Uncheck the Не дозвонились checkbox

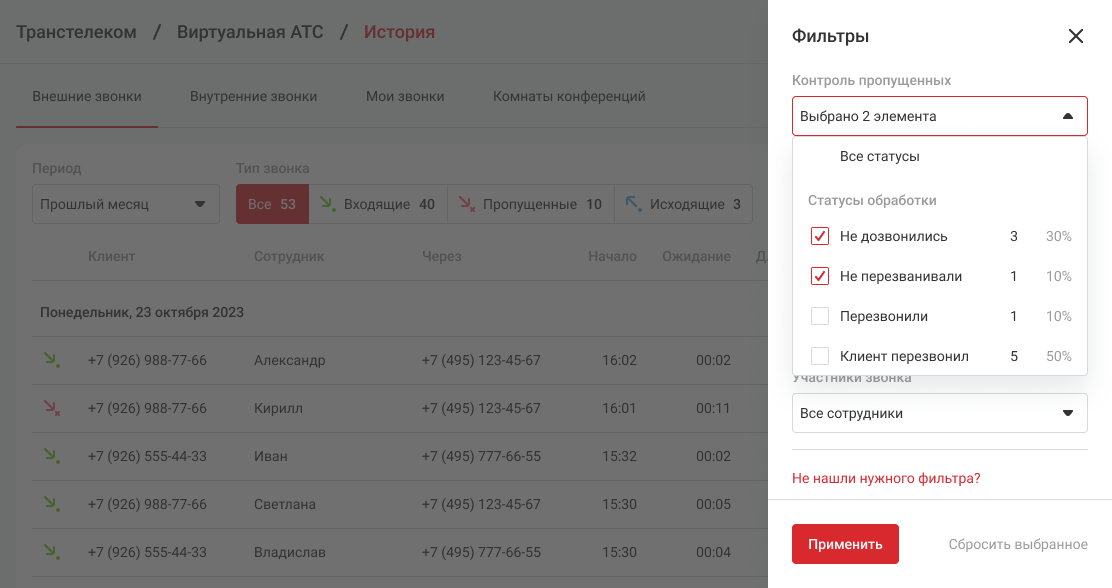pos(820,237)
